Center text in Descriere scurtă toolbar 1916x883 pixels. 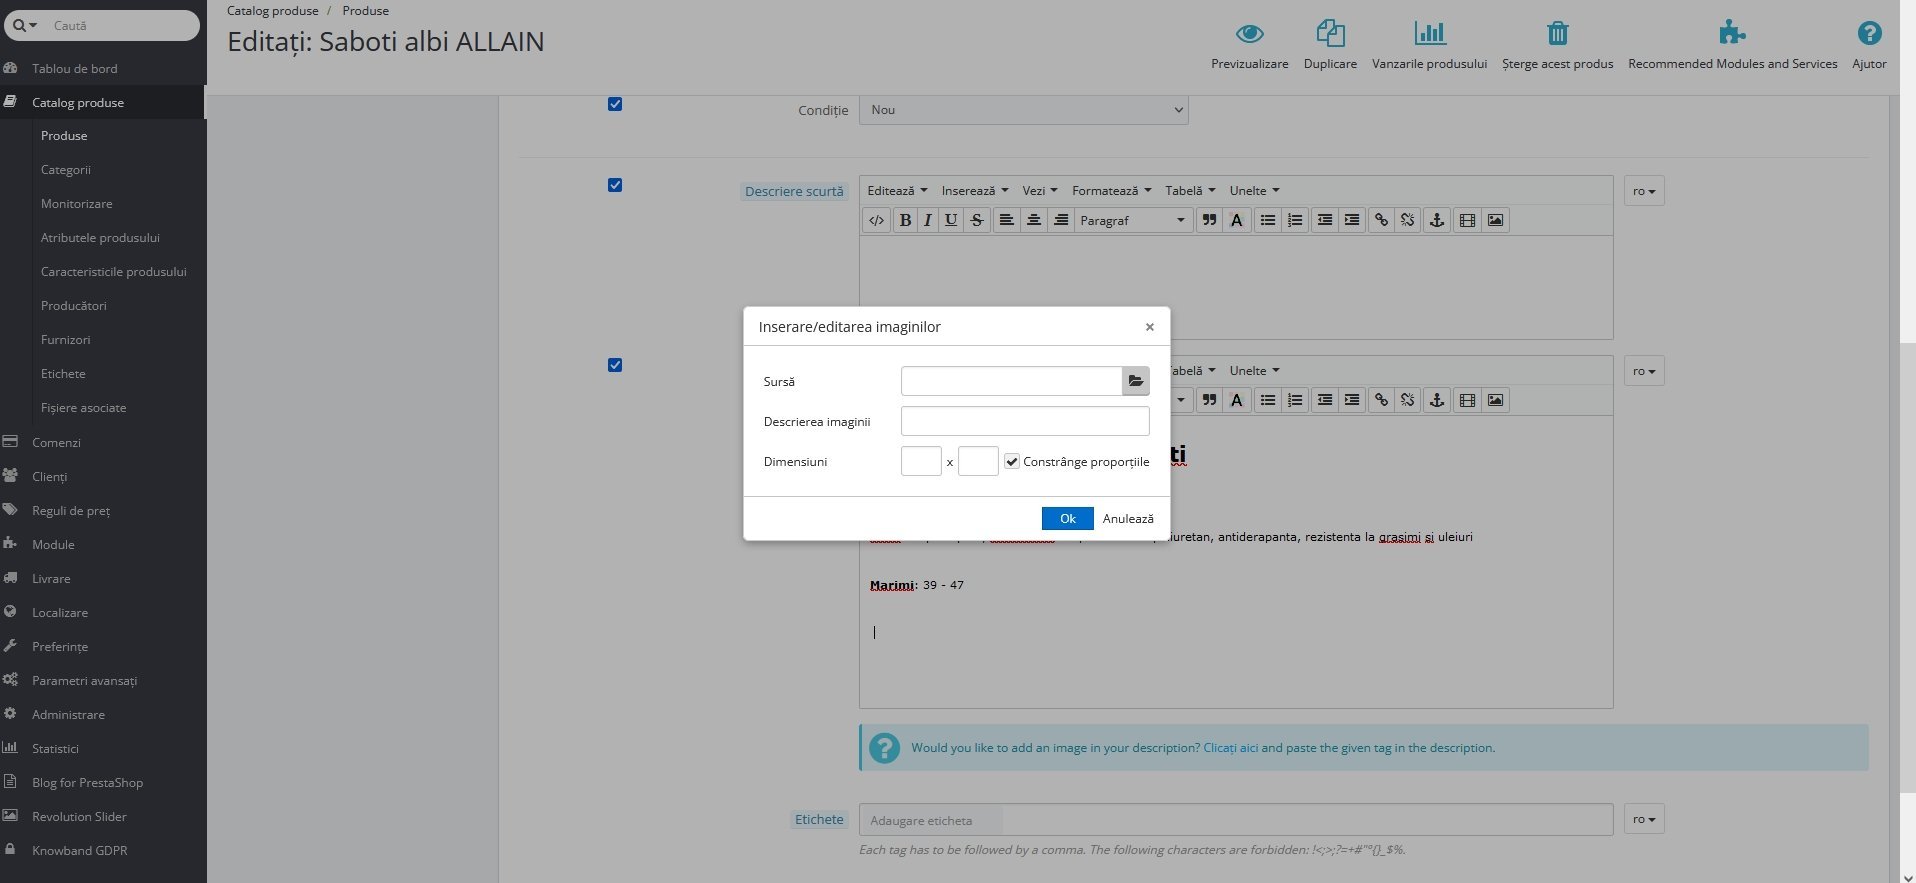[1034, 220]
